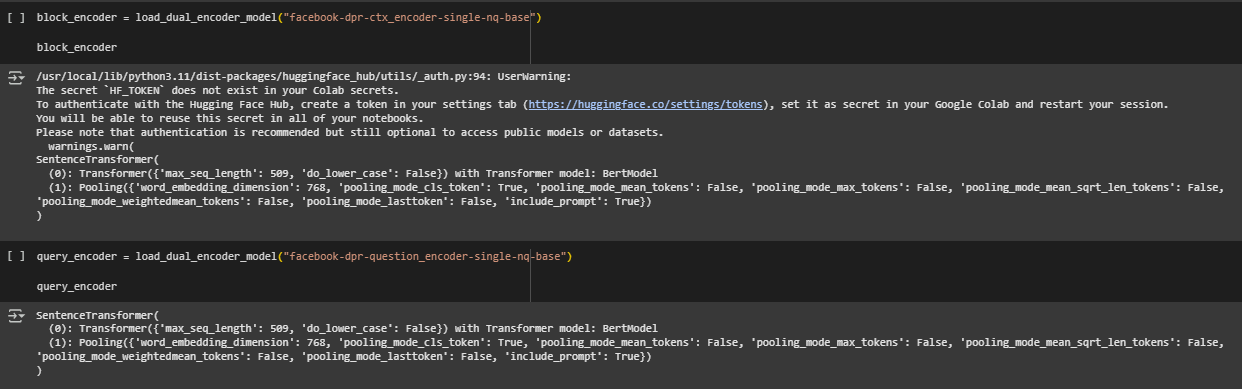The image size is (1242, 389).
Task: Open the huggingface.co/settings/tokens link
Action: point(646,104)
